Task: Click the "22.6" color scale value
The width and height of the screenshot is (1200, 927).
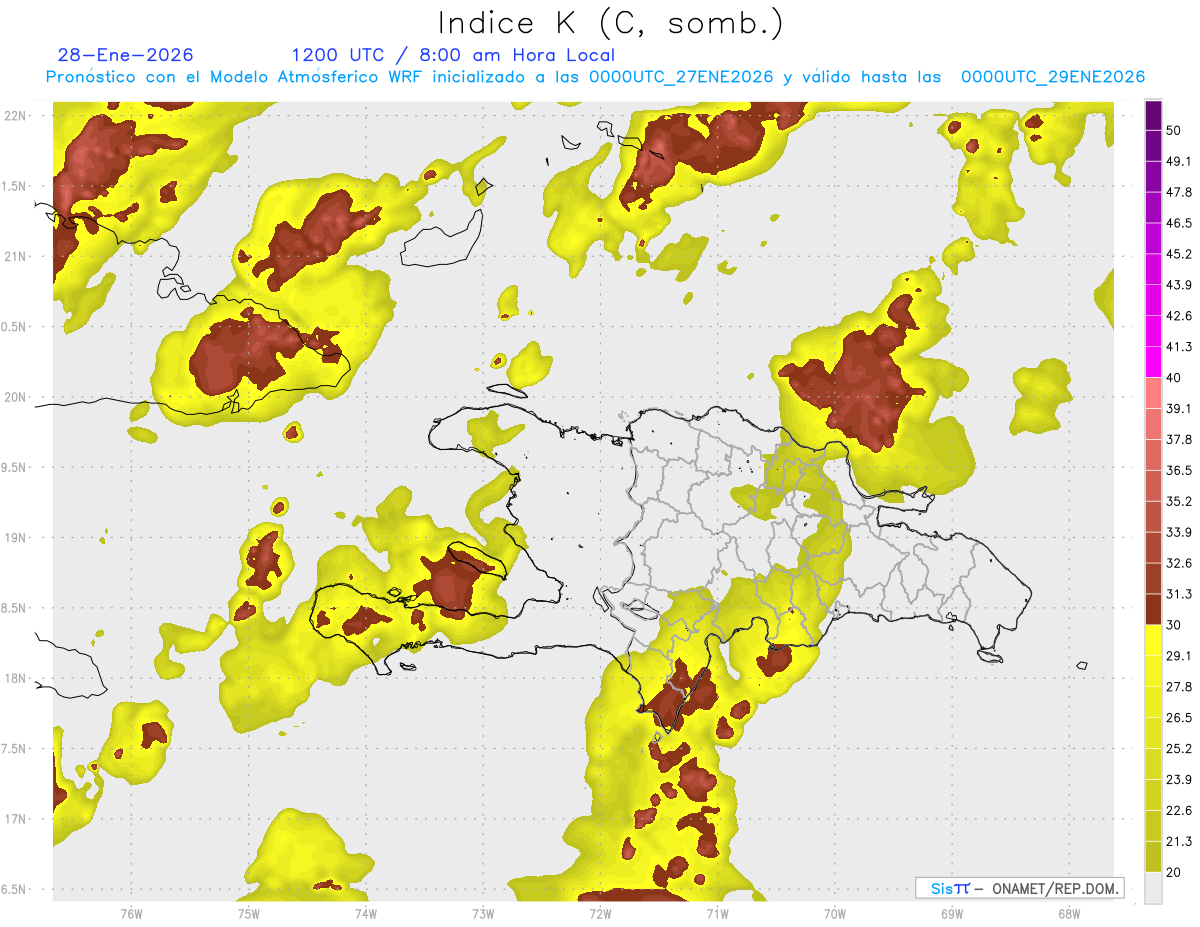Action: tap(1179, 810)
